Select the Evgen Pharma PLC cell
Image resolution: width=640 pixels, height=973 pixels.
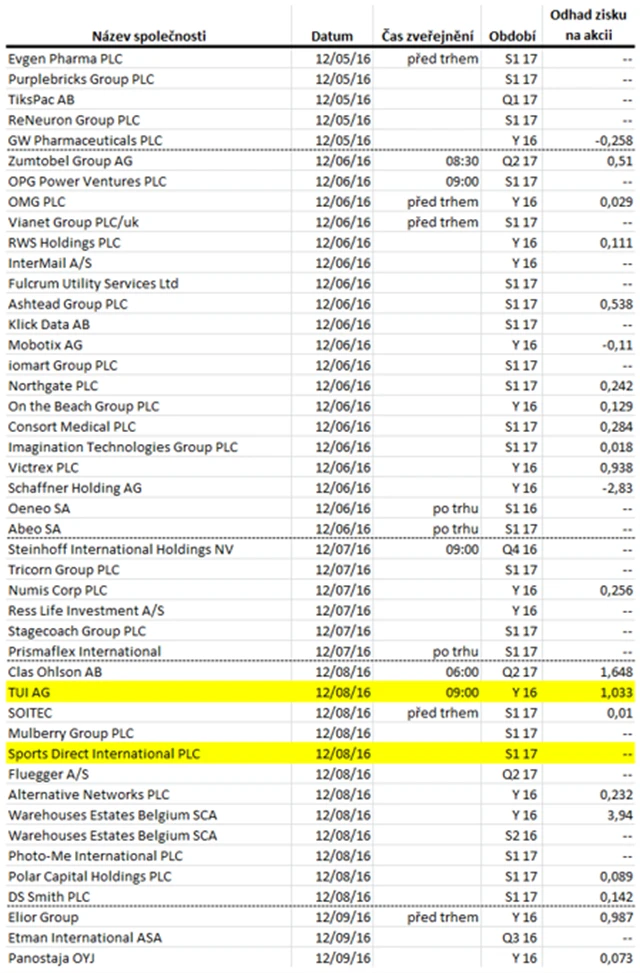tap(62, 59)
